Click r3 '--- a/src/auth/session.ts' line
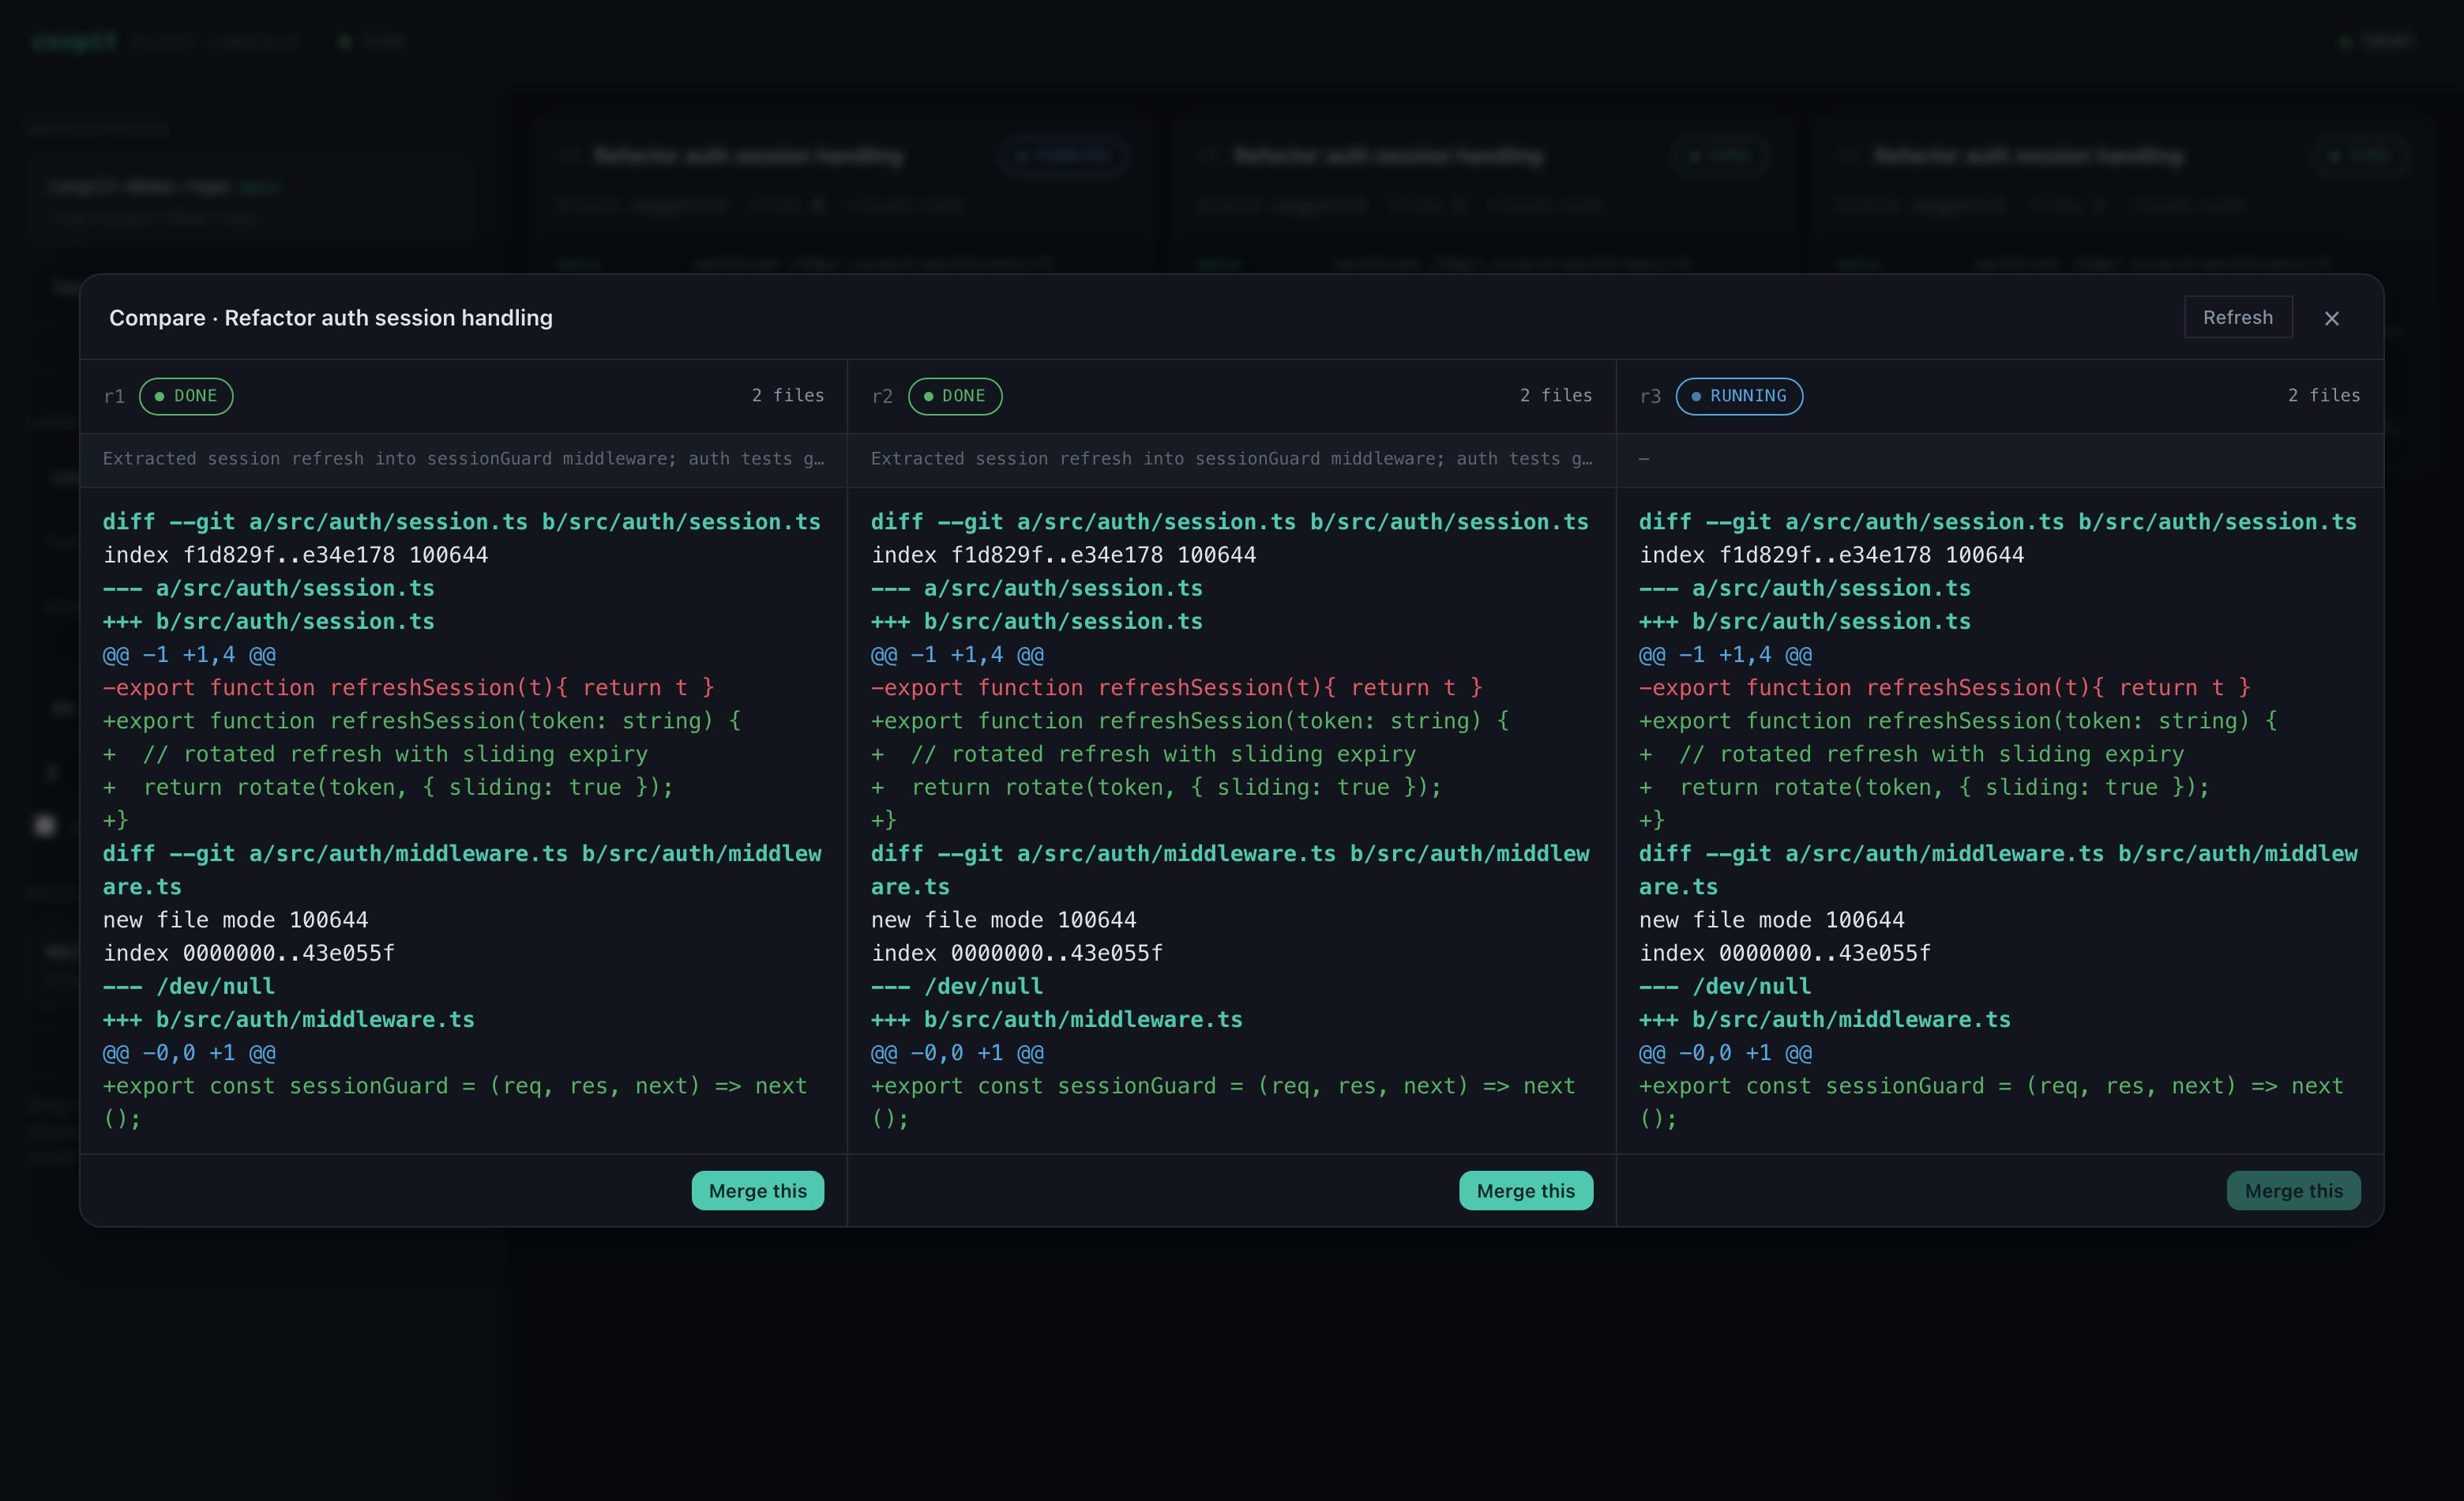Image resolution: width=2464 pixels, height=1501 pixels. point(1805,588)
